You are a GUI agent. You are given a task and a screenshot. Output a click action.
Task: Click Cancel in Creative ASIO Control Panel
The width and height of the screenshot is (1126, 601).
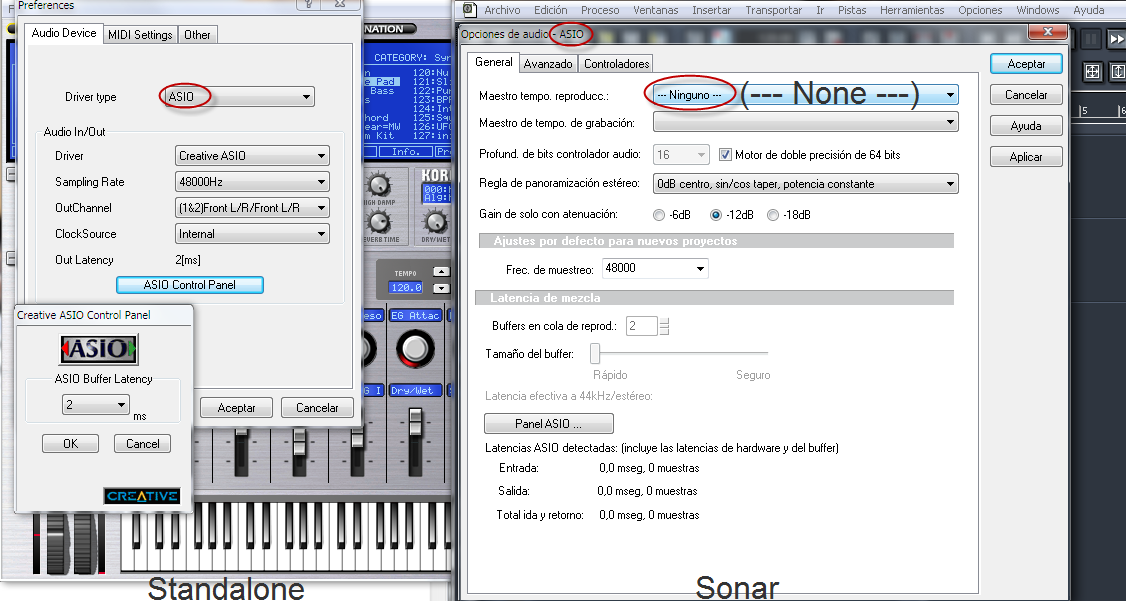(x=142, y=444)
